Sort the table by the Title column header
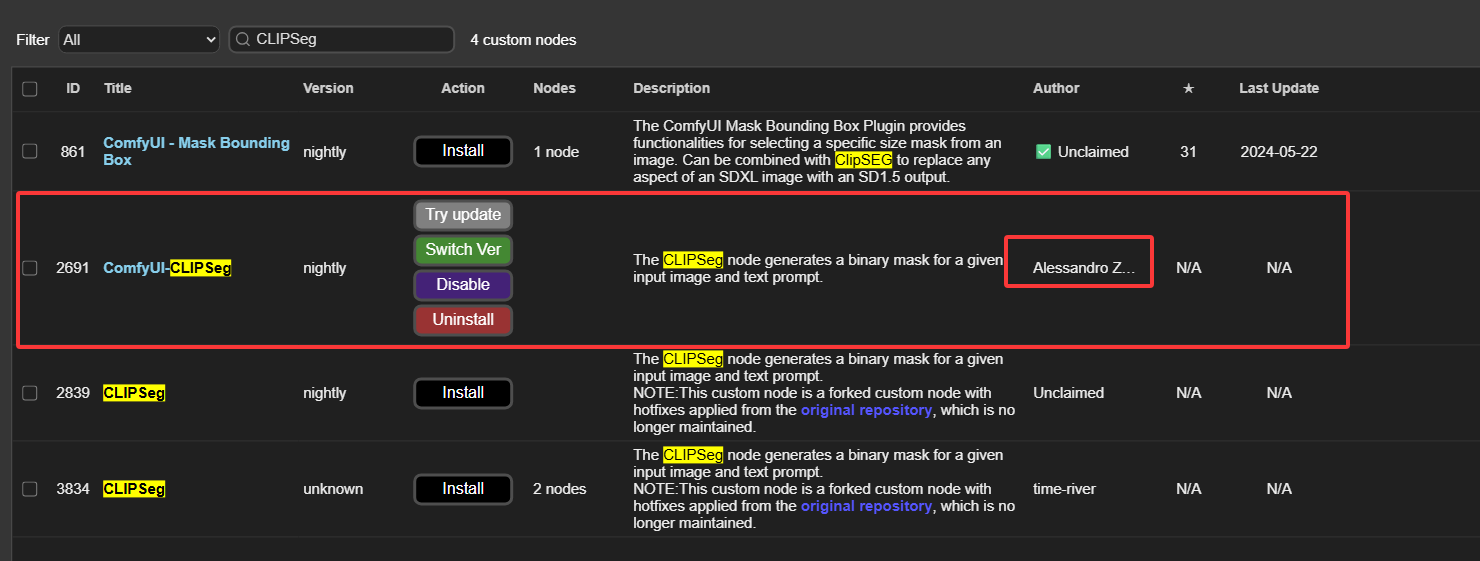 118,88
